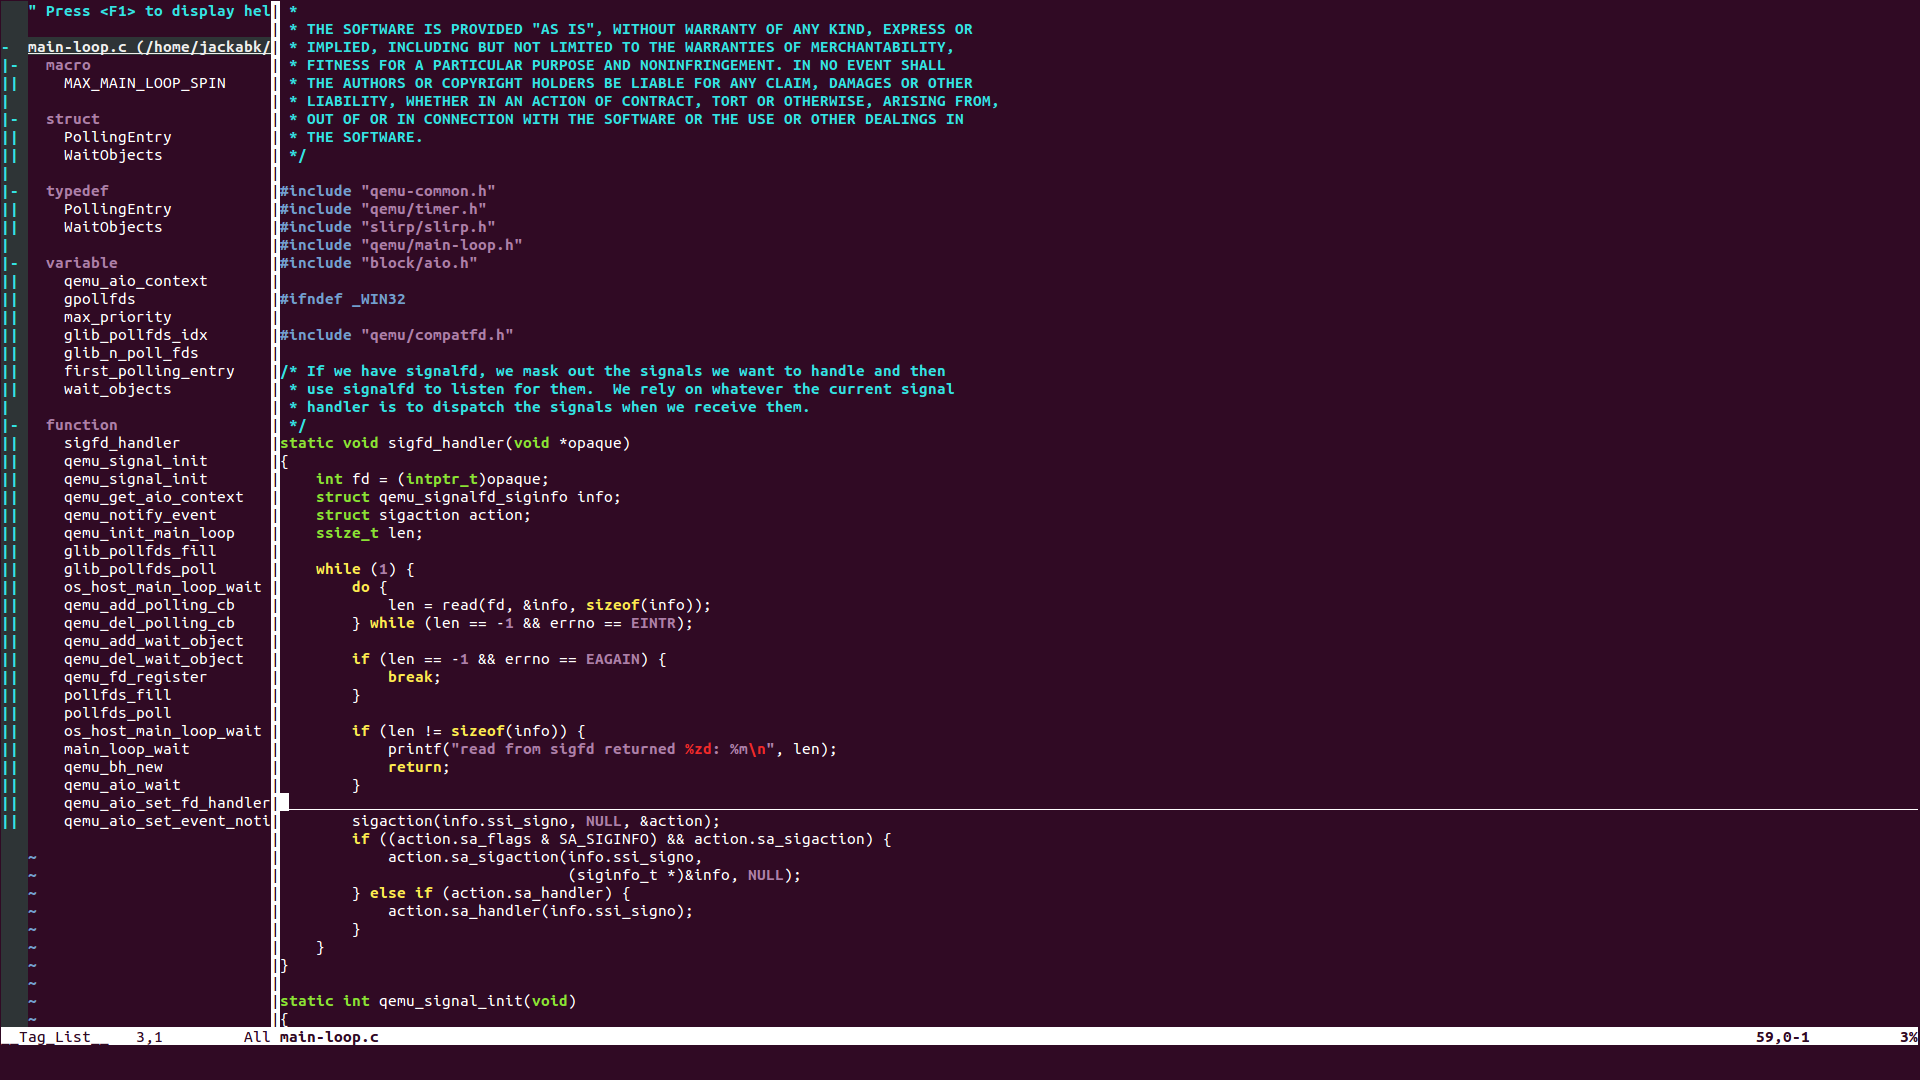The width and height of the screenshot is (1920, 1080).
Task: Click main-loop.c status line label
Action: (x=329, y=1037)
